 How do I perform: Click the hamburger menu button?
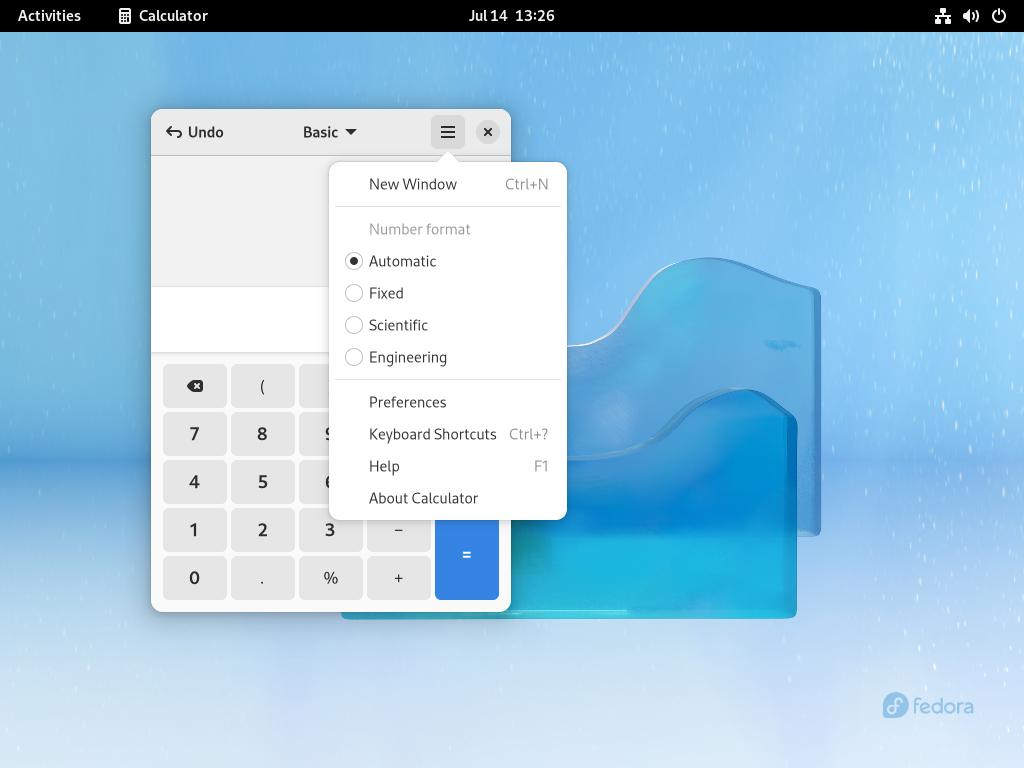click(x=447, y=132)
